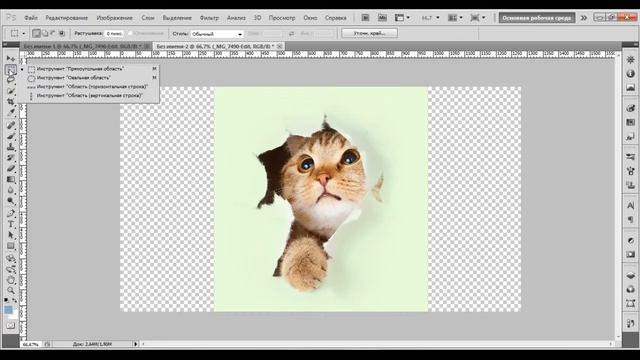Select the Rectangular Marquee tool in toolbox
Viewport: 640px width, 360px height.
pos(11,70)
